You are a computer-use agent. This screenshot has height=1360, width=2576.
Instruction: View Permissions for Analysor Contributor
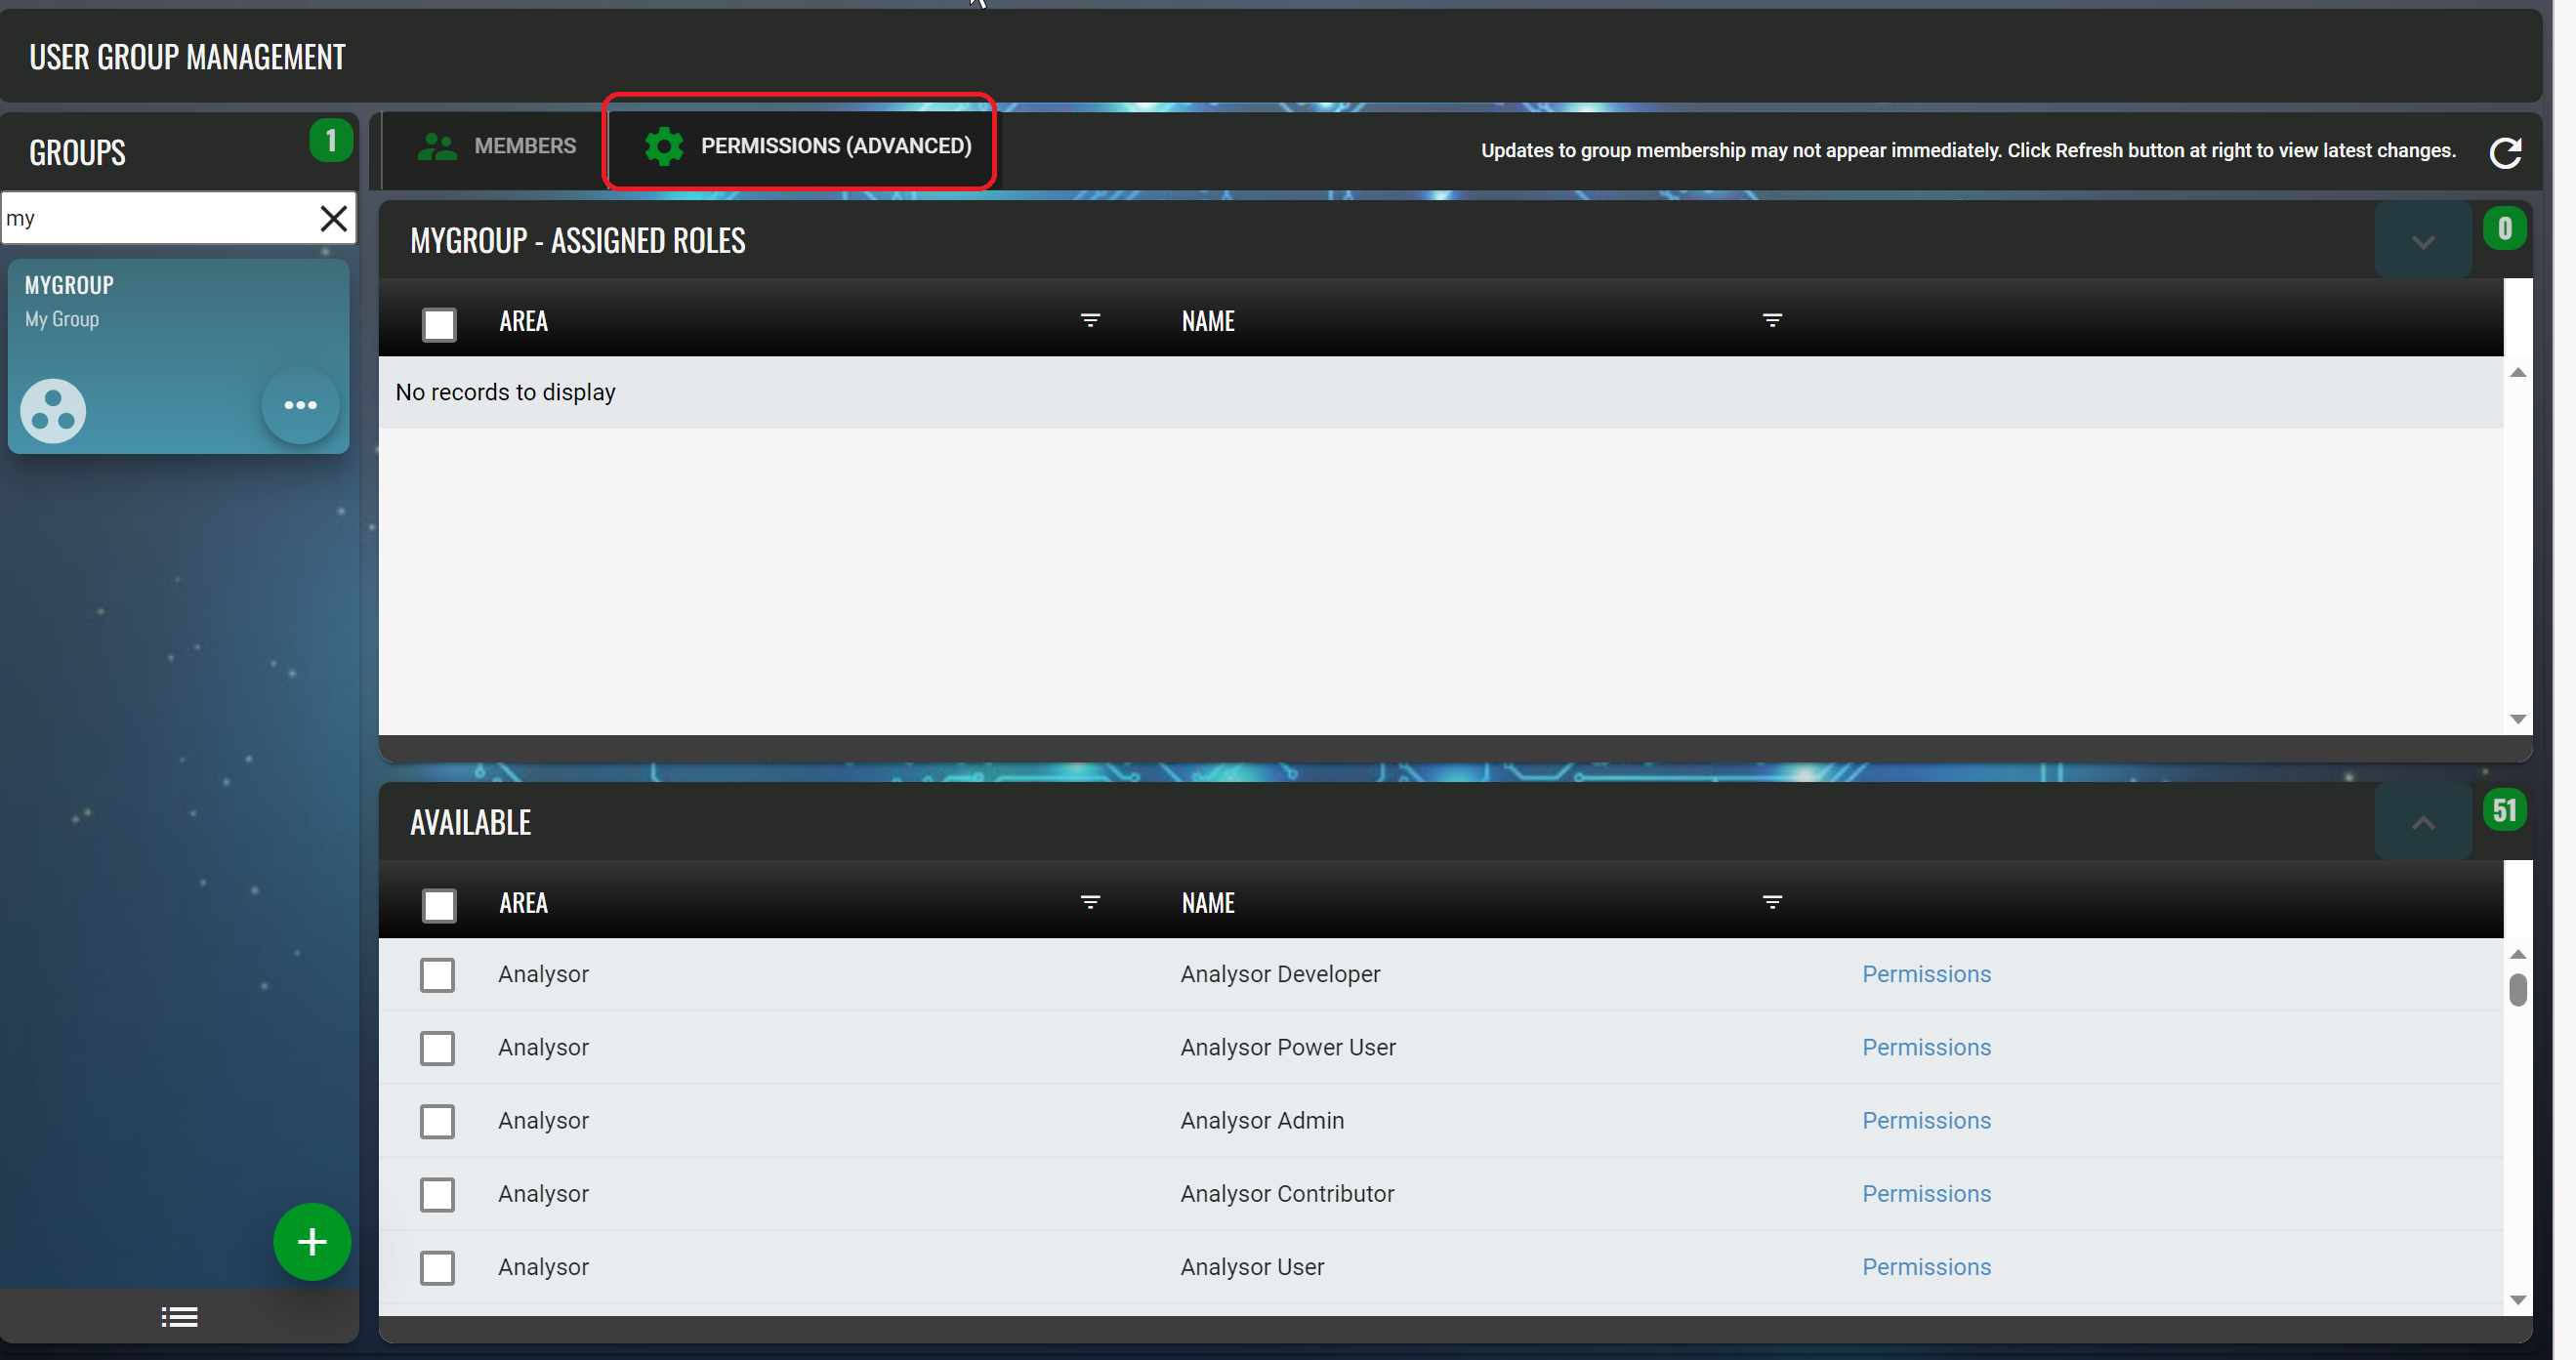pos(1925,1194)
